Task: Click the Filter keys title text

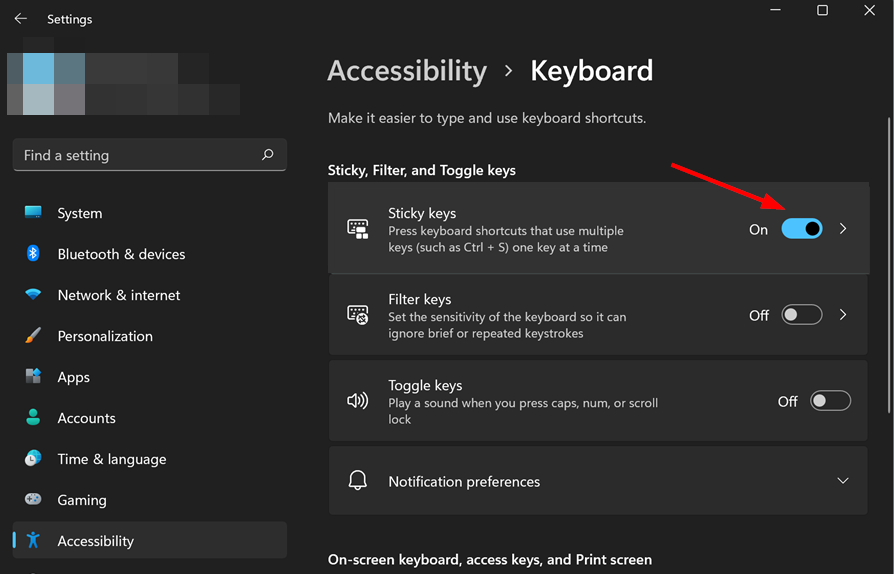Action: pyautogui.click(x=420, y=299)
